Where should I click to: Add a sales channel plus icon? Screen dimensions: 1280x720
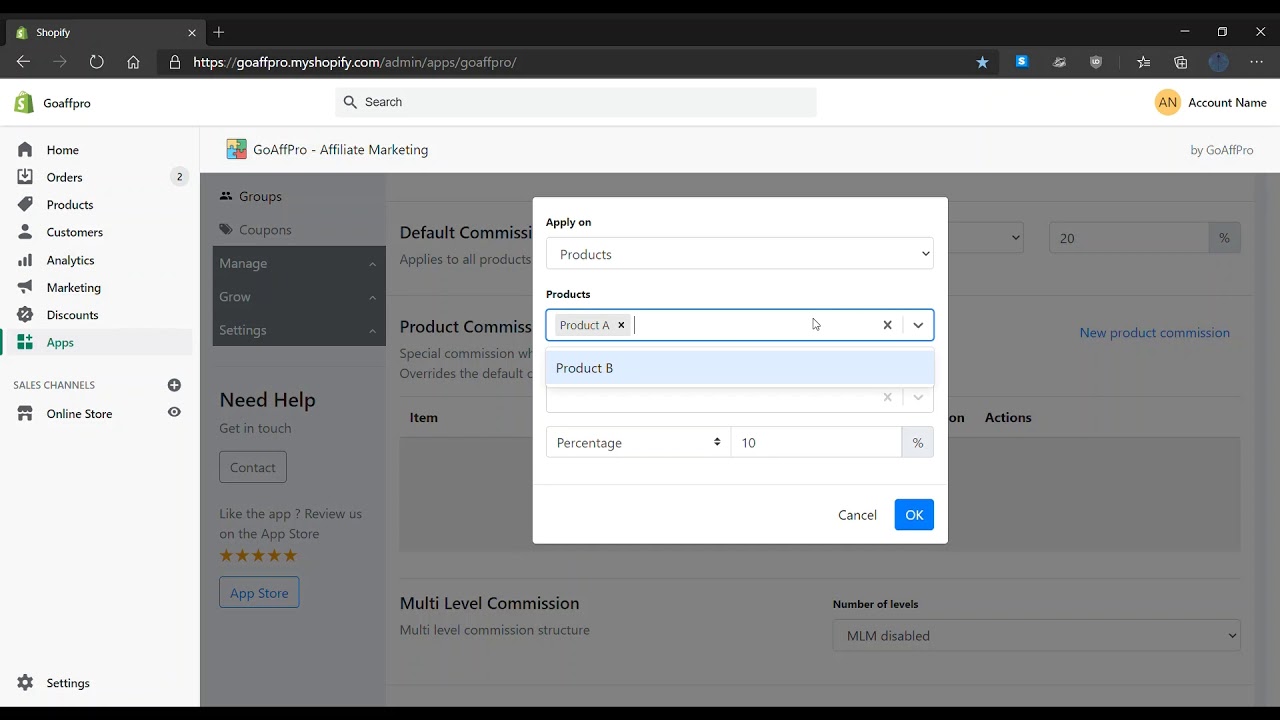pyautogui.click(x=174, y=385)
